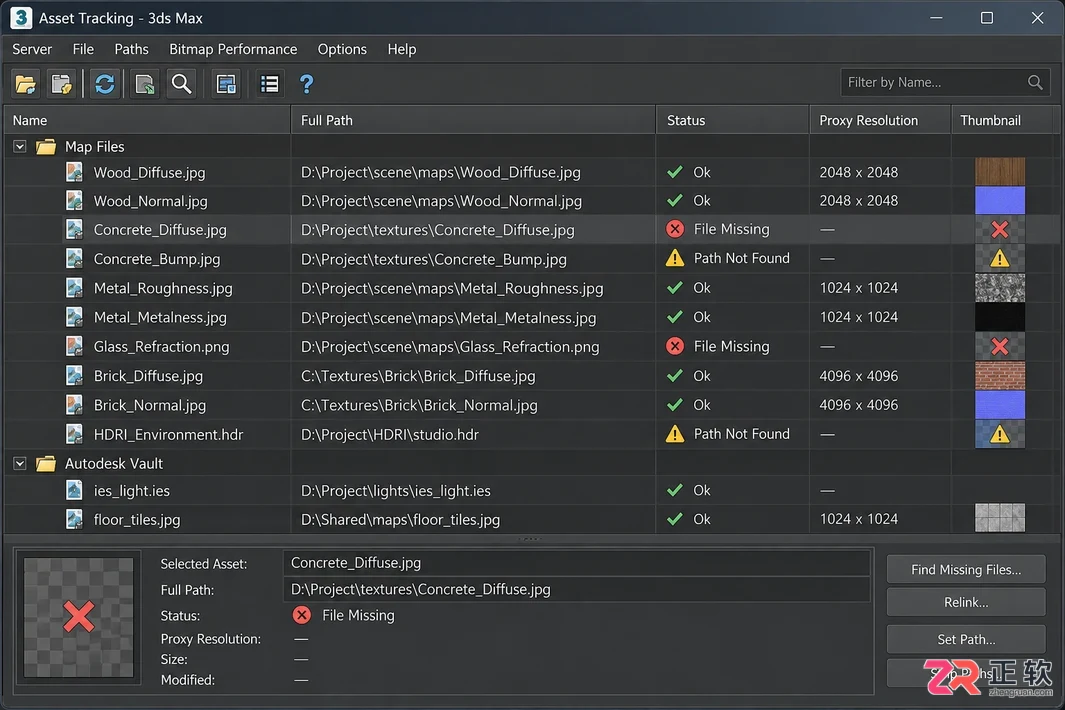Click the Refresh toolbar icon
This screenshot has height=710, width=1065.
click(105, 84)
